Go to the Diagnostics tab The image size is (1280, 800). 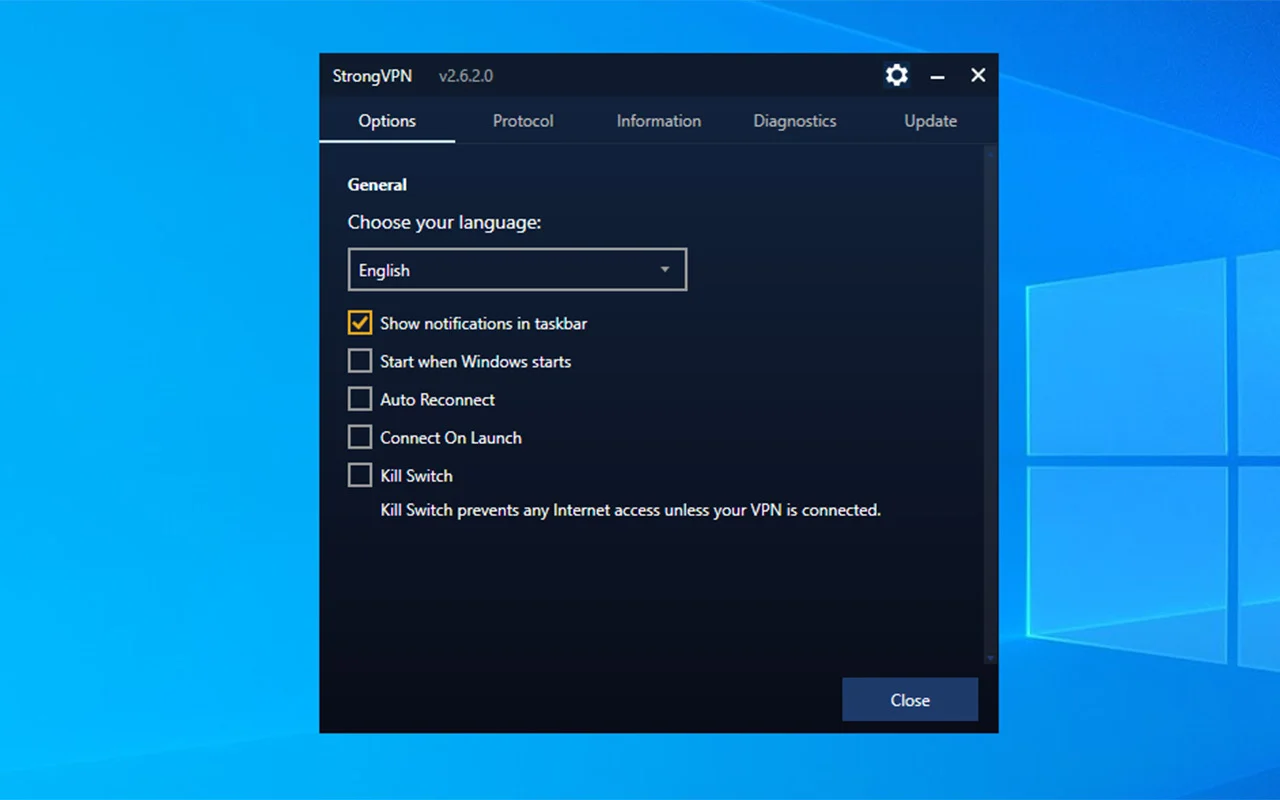tap(795, 121)
